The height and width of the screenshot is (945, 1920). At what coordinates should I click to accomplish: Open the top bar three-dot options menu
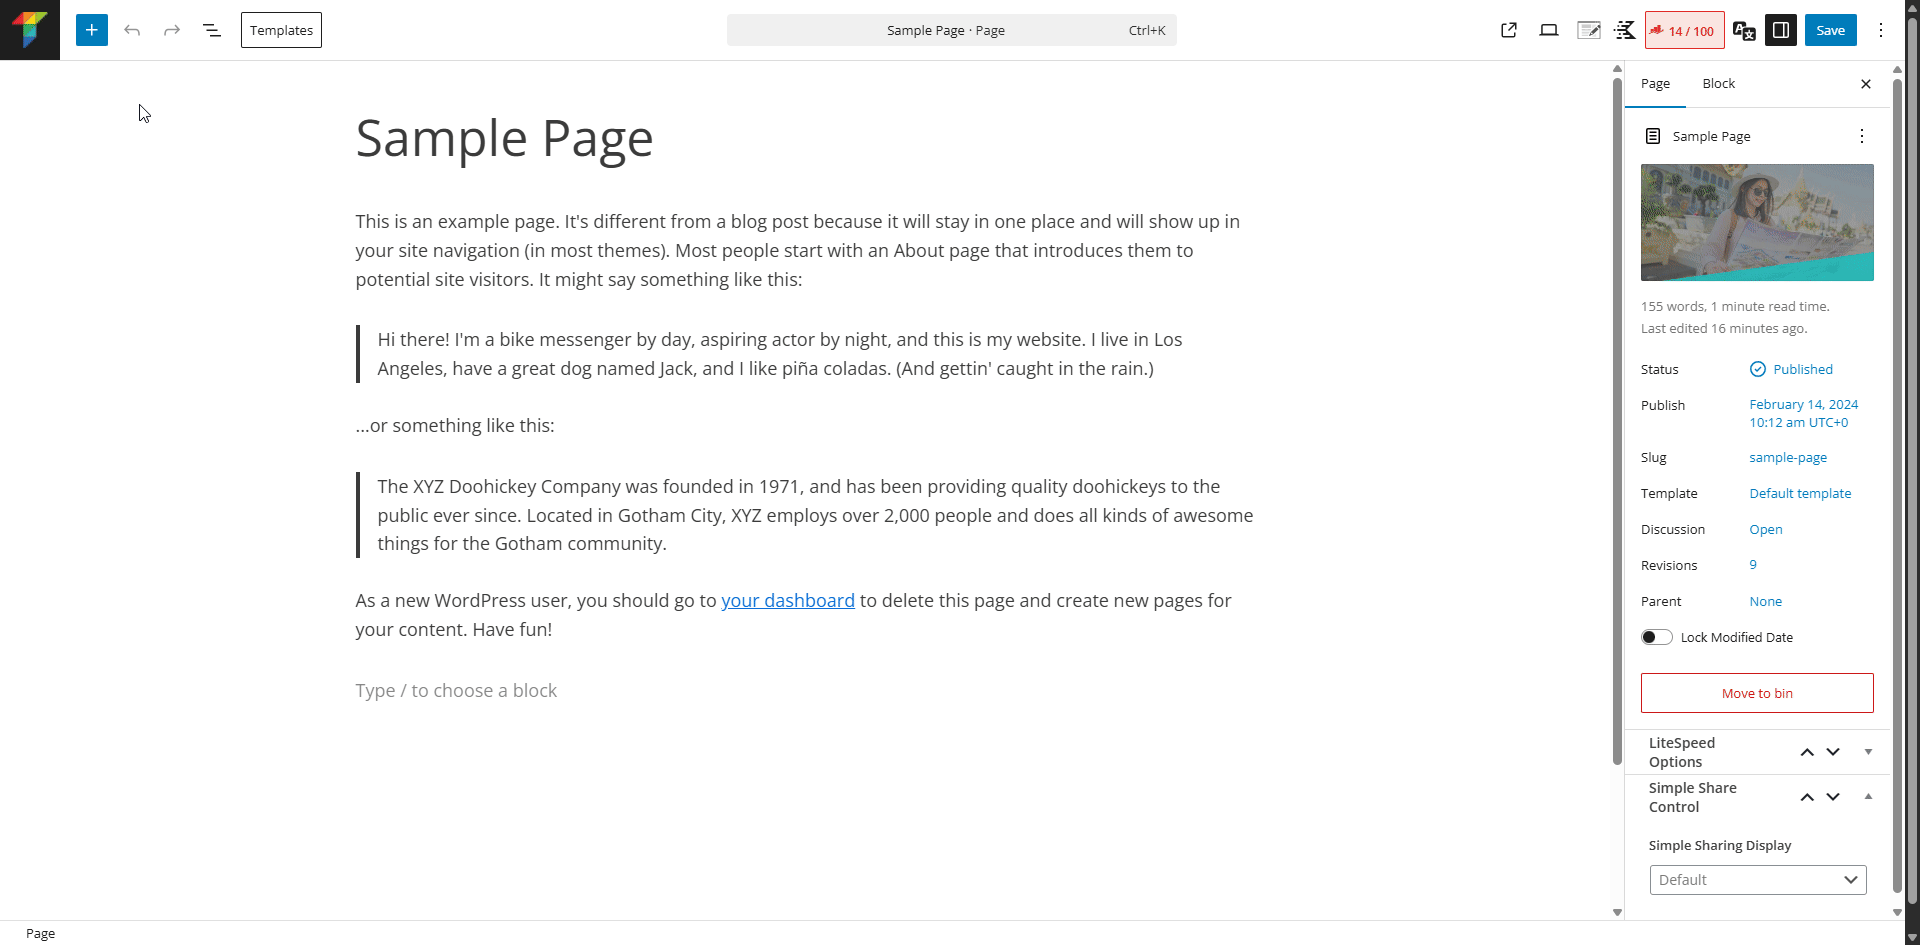(x=1881, y=30)
